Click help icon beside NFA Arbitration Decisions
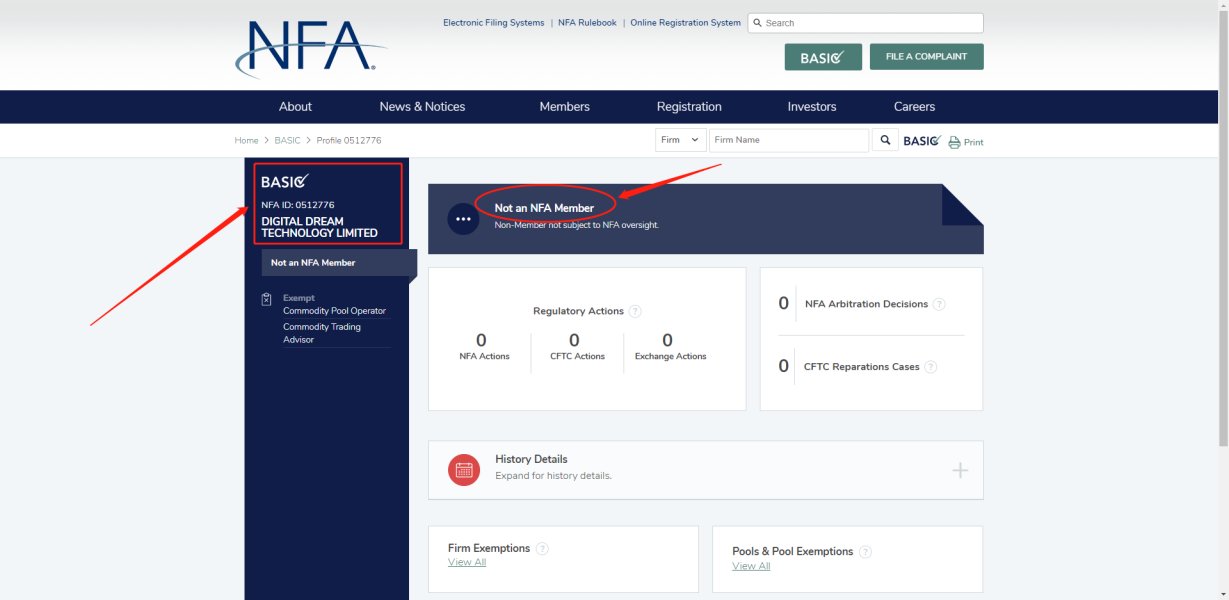Screen dimensions: 1229x600 pos(939,304)
